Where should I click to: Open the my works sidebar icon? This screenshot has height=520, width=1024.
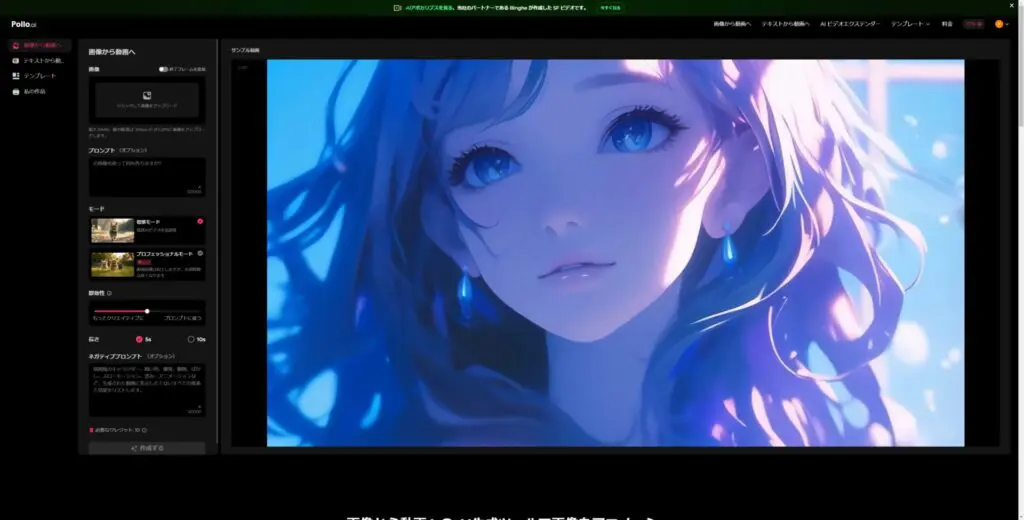[15, 91]
